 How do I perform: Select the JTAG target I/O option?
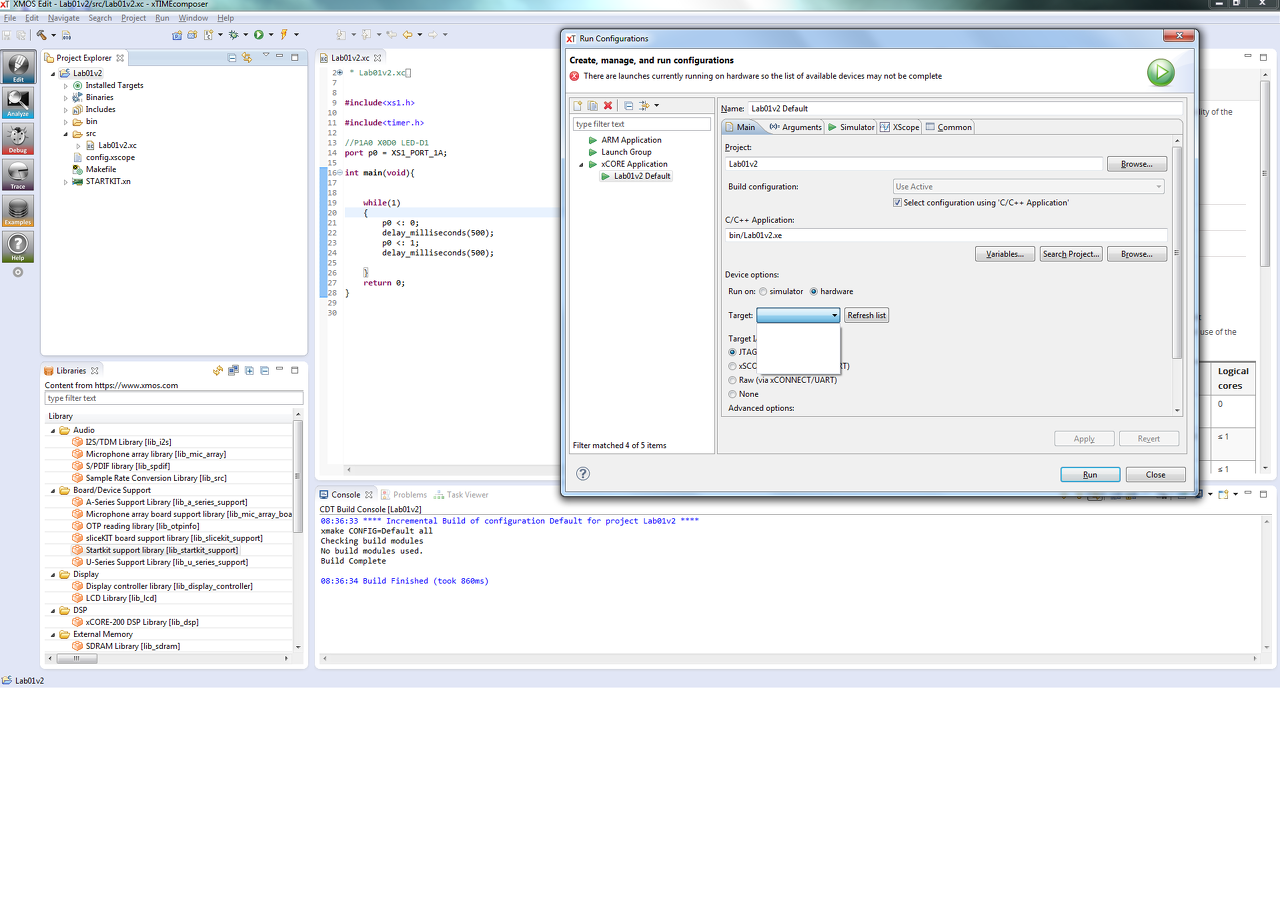coord(733,352)
